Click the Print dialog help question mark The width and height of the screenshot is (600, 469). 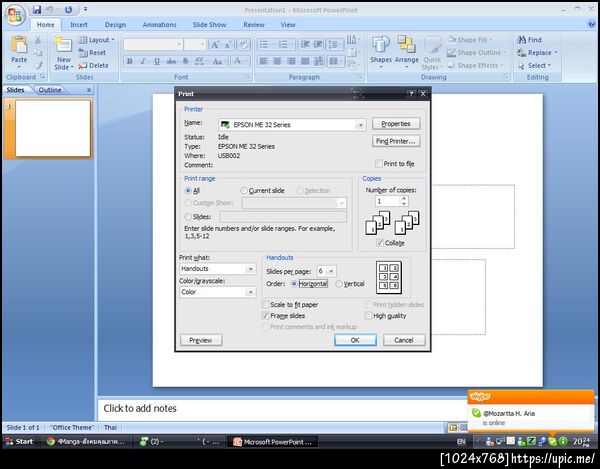411,93
